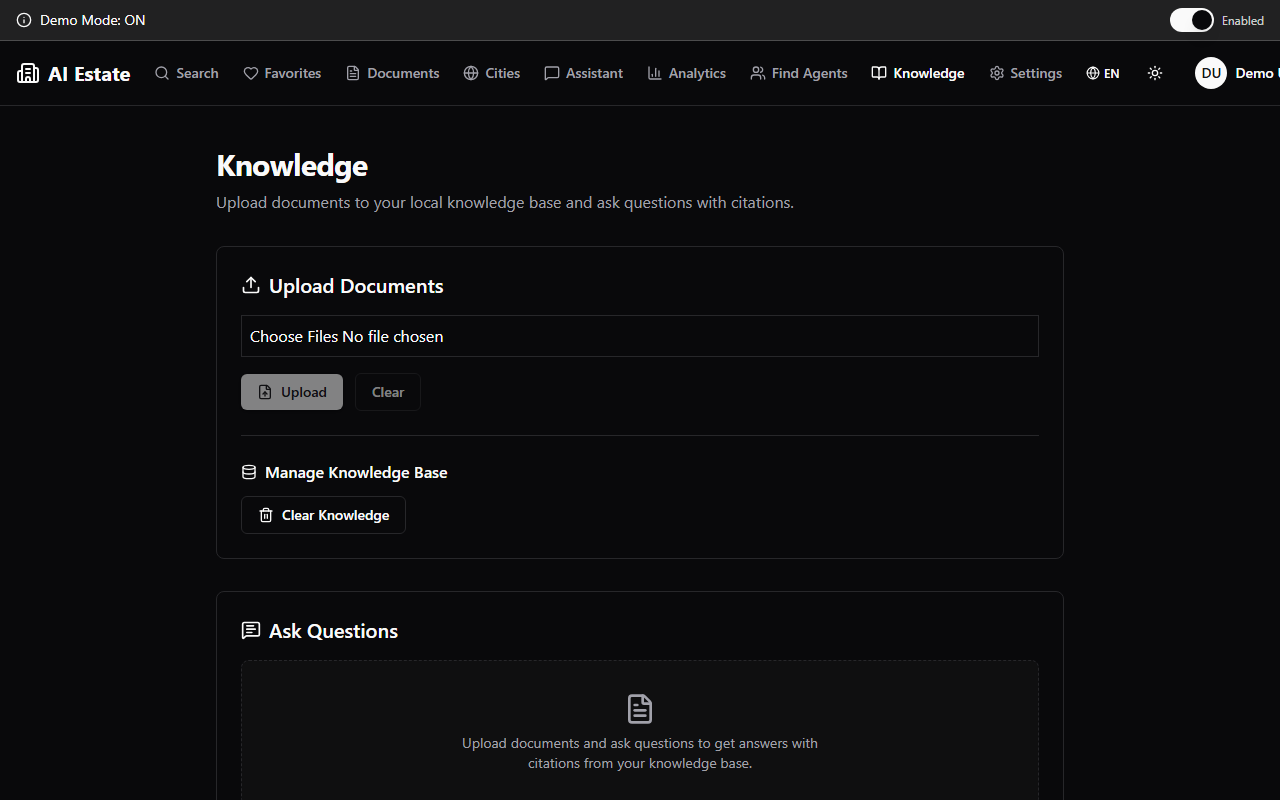Viewport: 1280px width, 800px height.
Task: Click the "Upload documents and ask questions" placeholder text
Action: 640,753
